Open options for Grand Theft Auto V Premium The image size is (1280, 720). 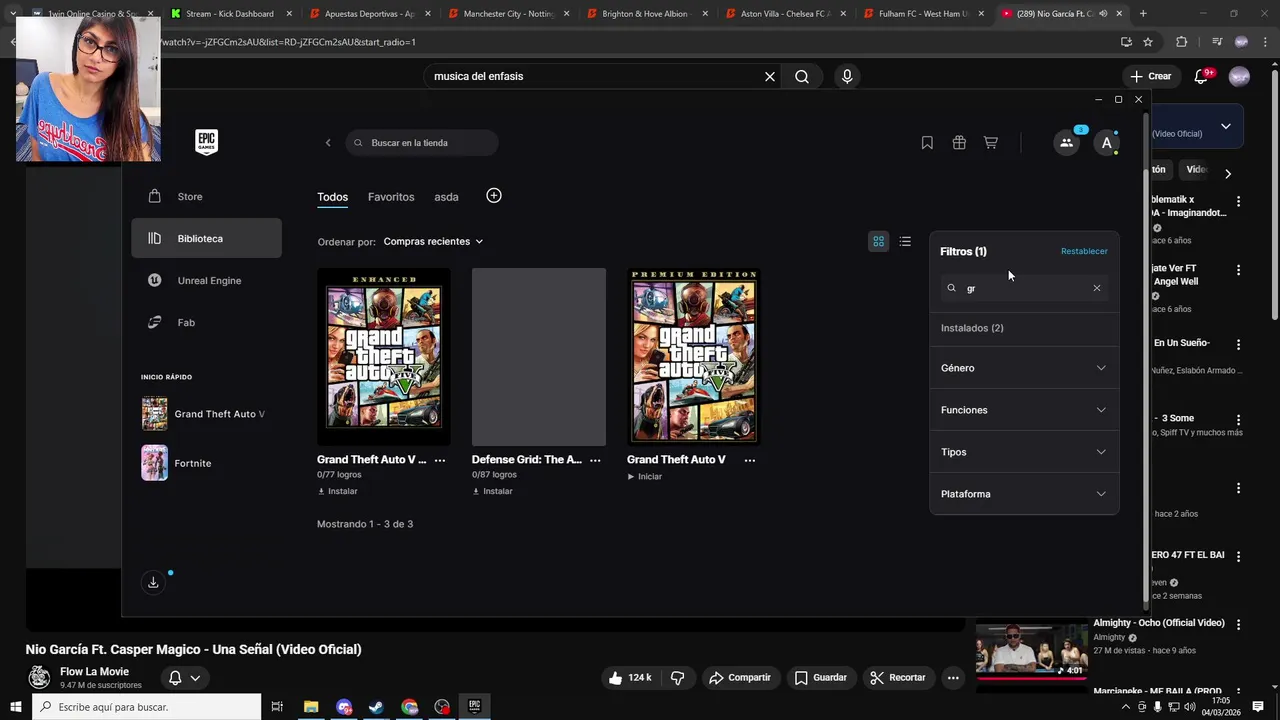tap(750, 460)
